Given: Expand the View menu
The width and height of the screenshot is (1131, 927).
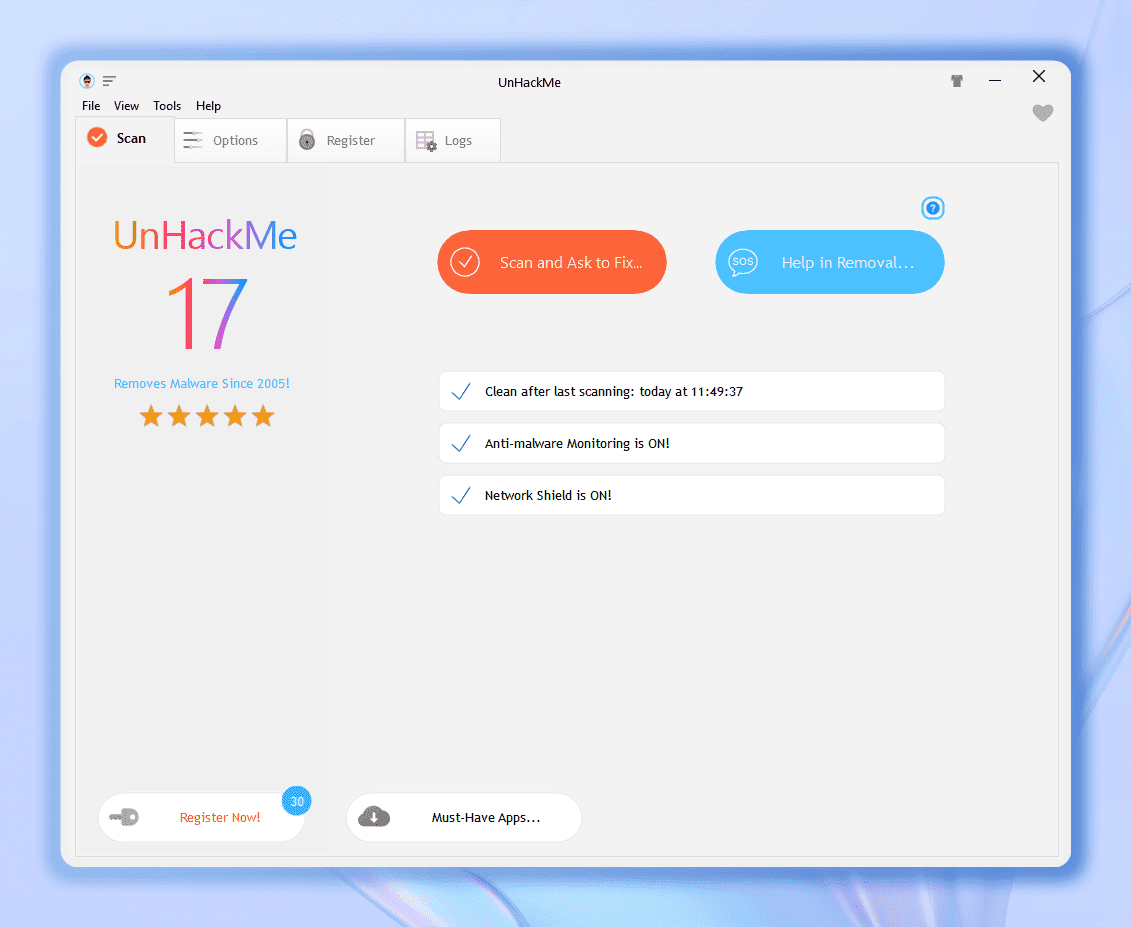Looking at the screenshot, I should point(126,105).
